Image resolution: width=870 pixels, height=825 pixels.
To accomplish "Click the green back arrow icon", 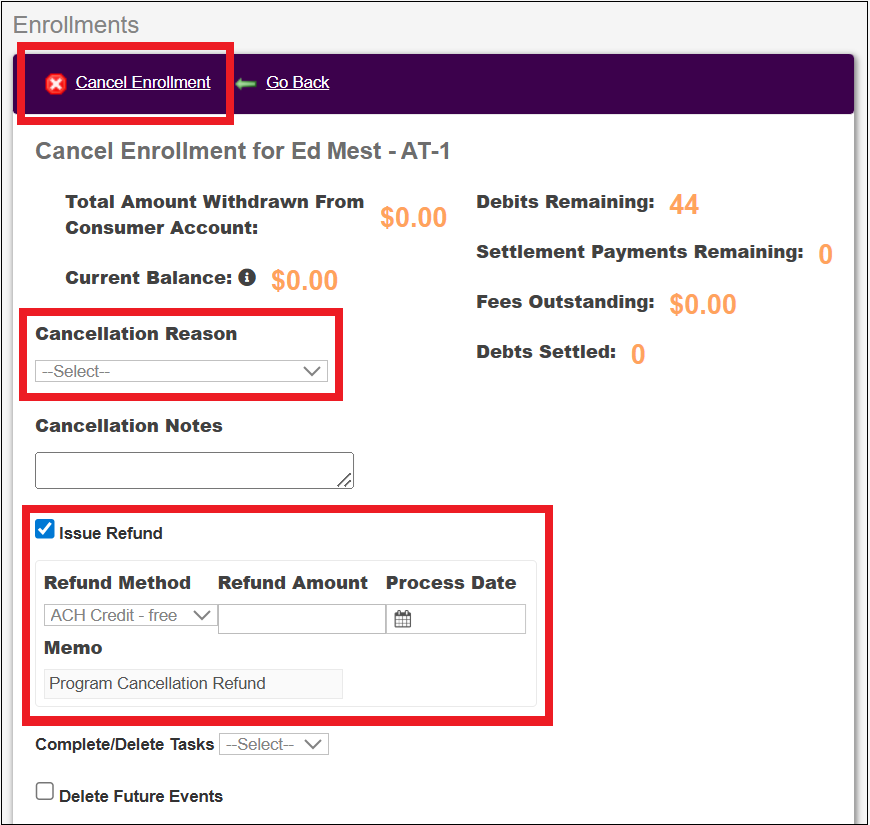I will (x=246, y=83).
